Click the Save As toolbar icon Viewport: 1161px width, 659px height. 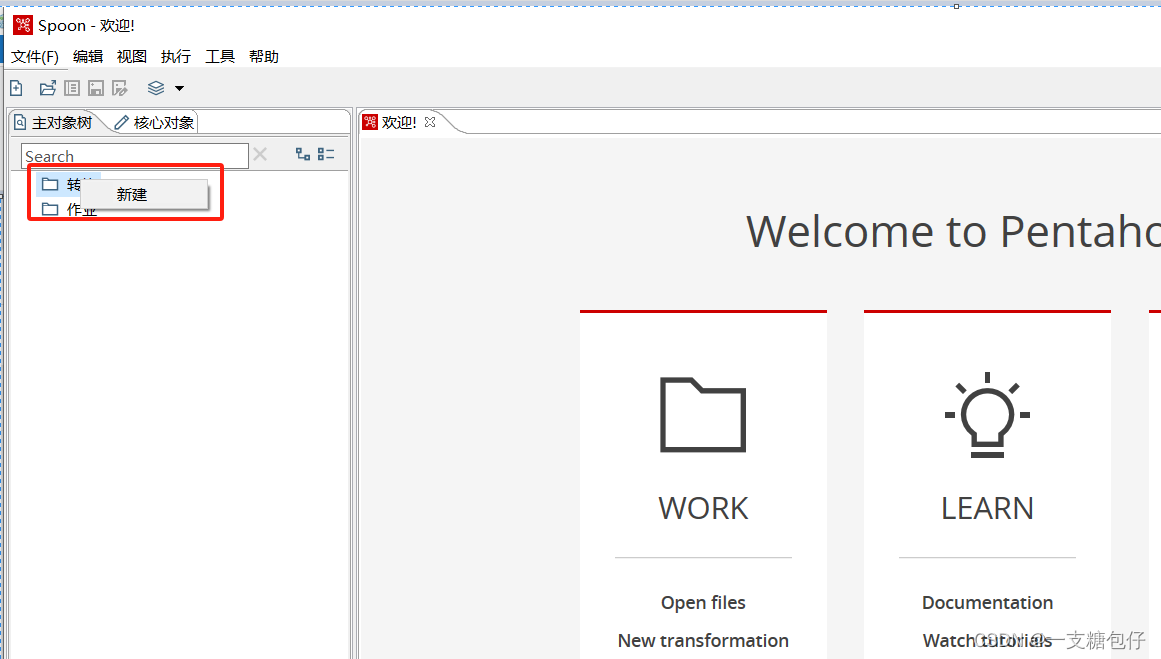click(x=119, y=89)
